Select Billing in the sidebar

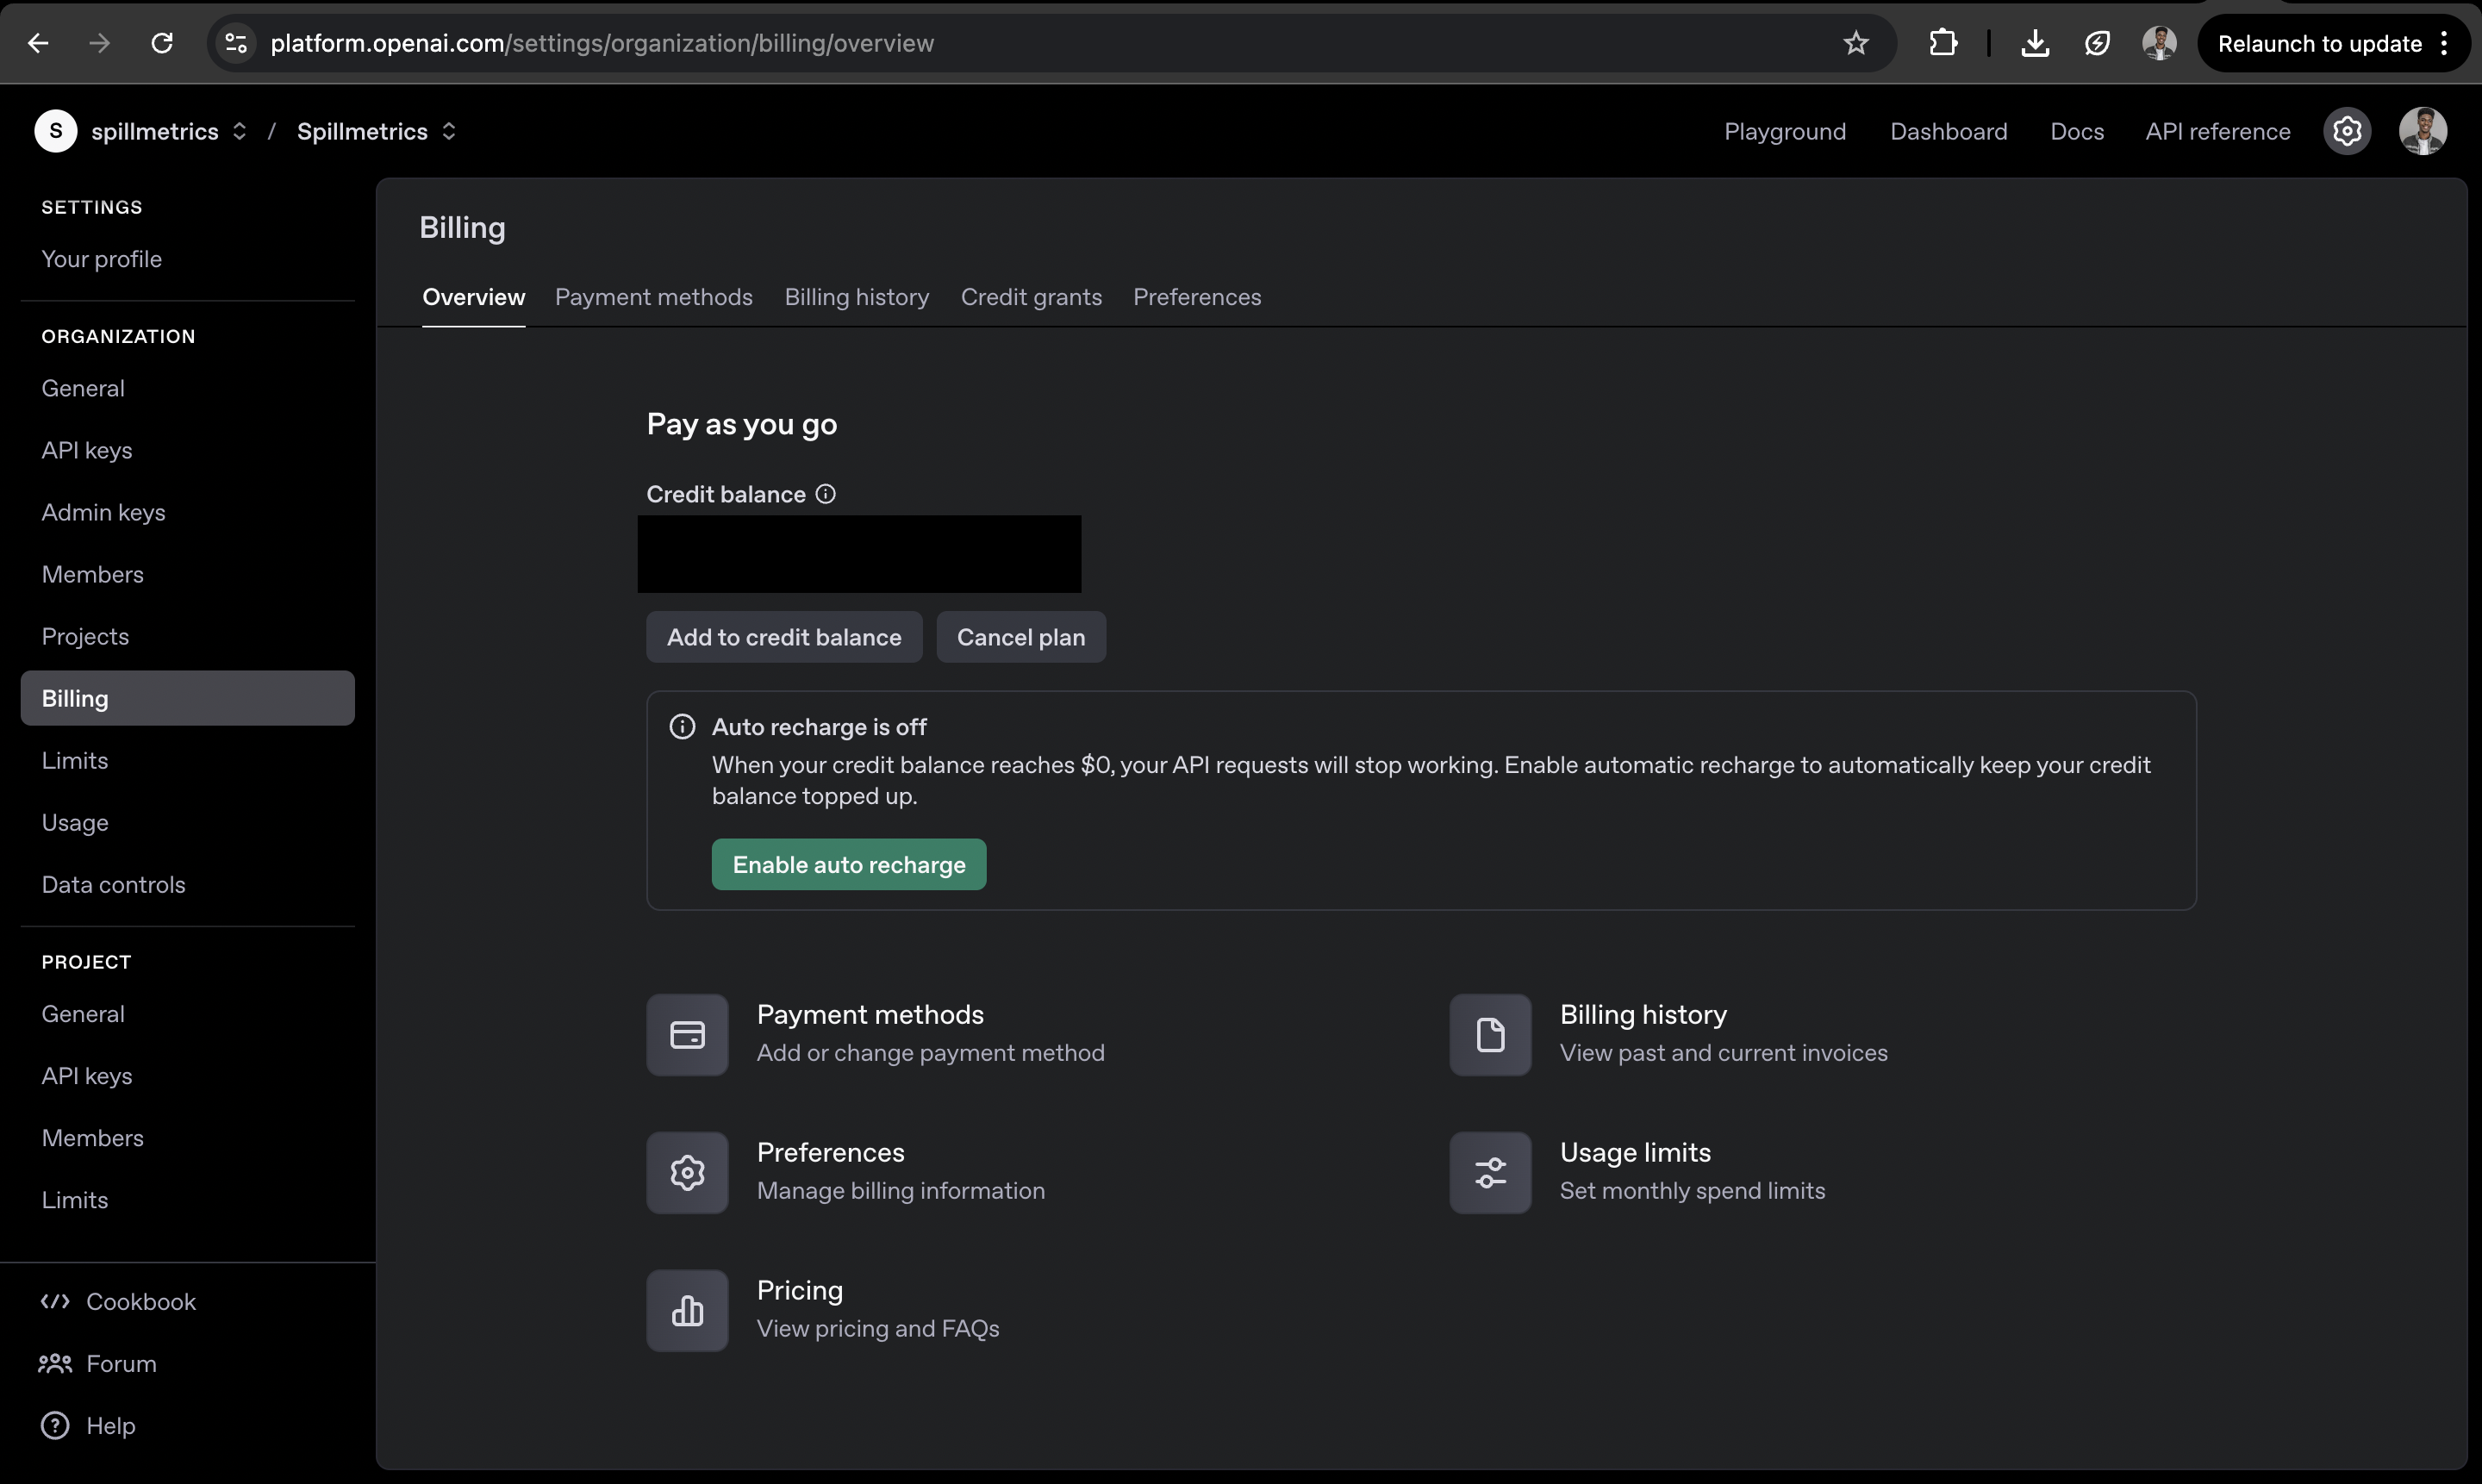pyautogui.click(x=187, y=698)
